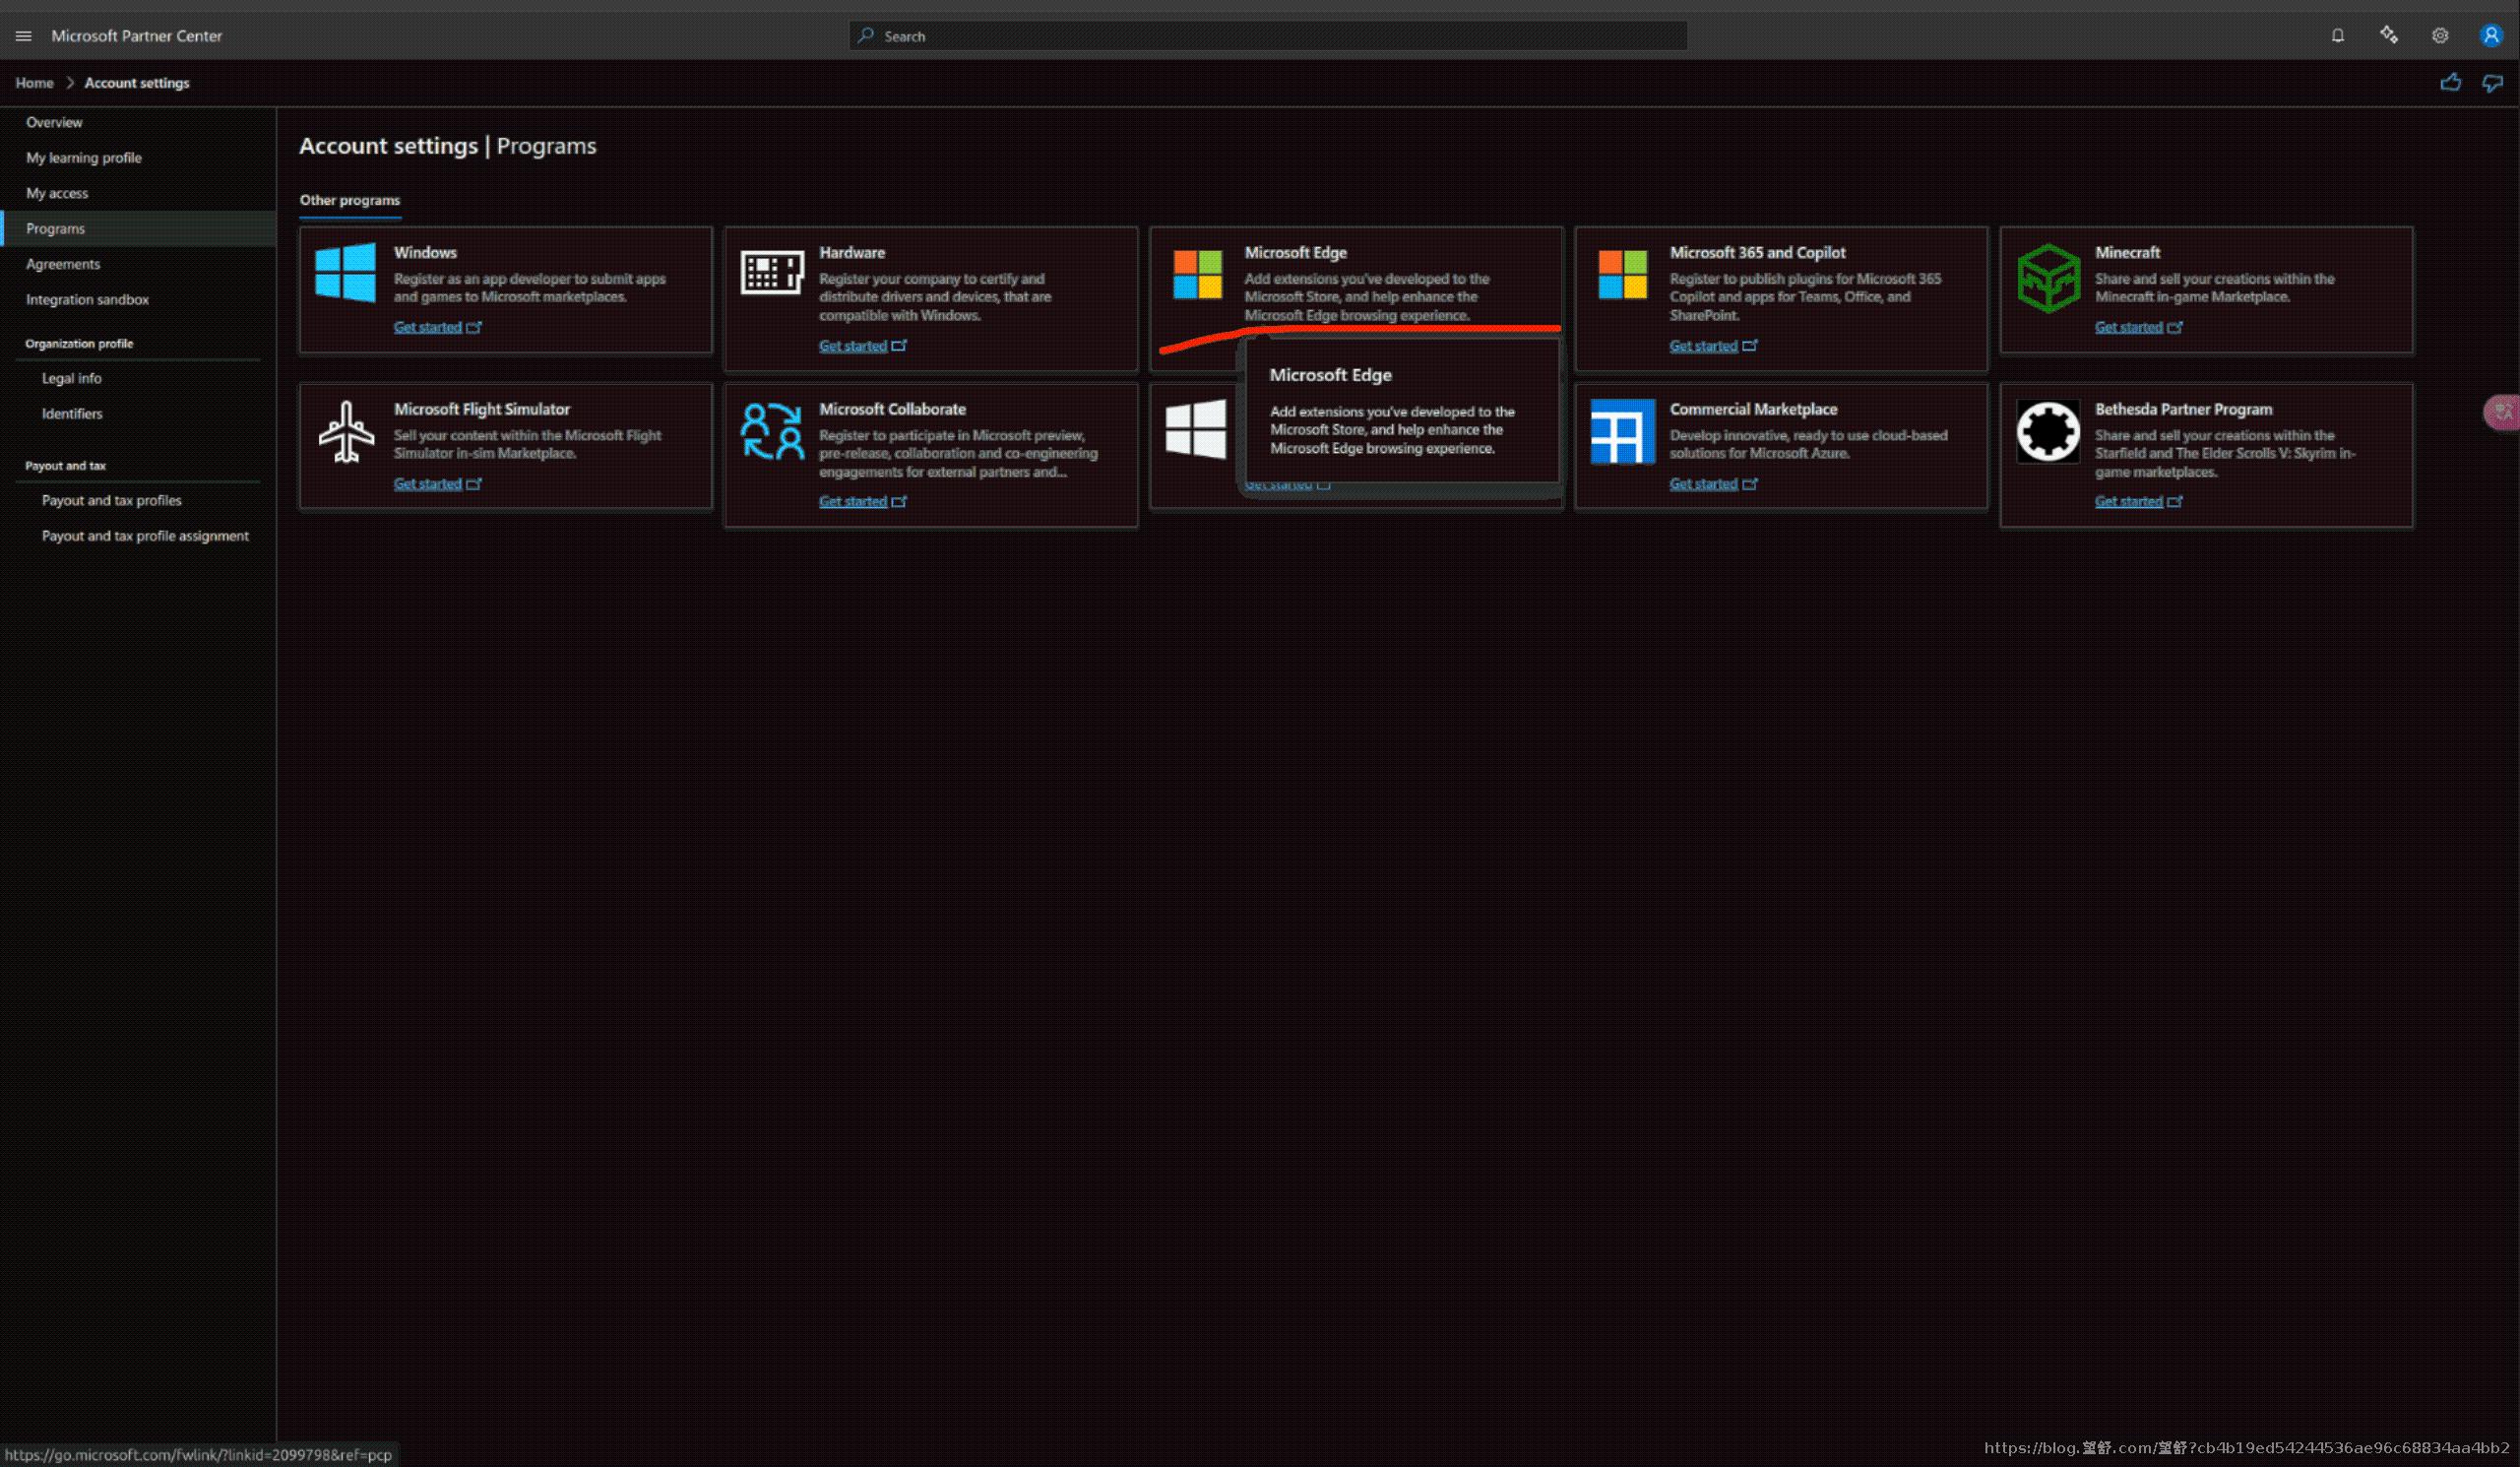The width and height of the screenshot is (2520, 1467).
Task: Click the Microsoft Flight Simulator airplane icon
Action: [346, 432]
